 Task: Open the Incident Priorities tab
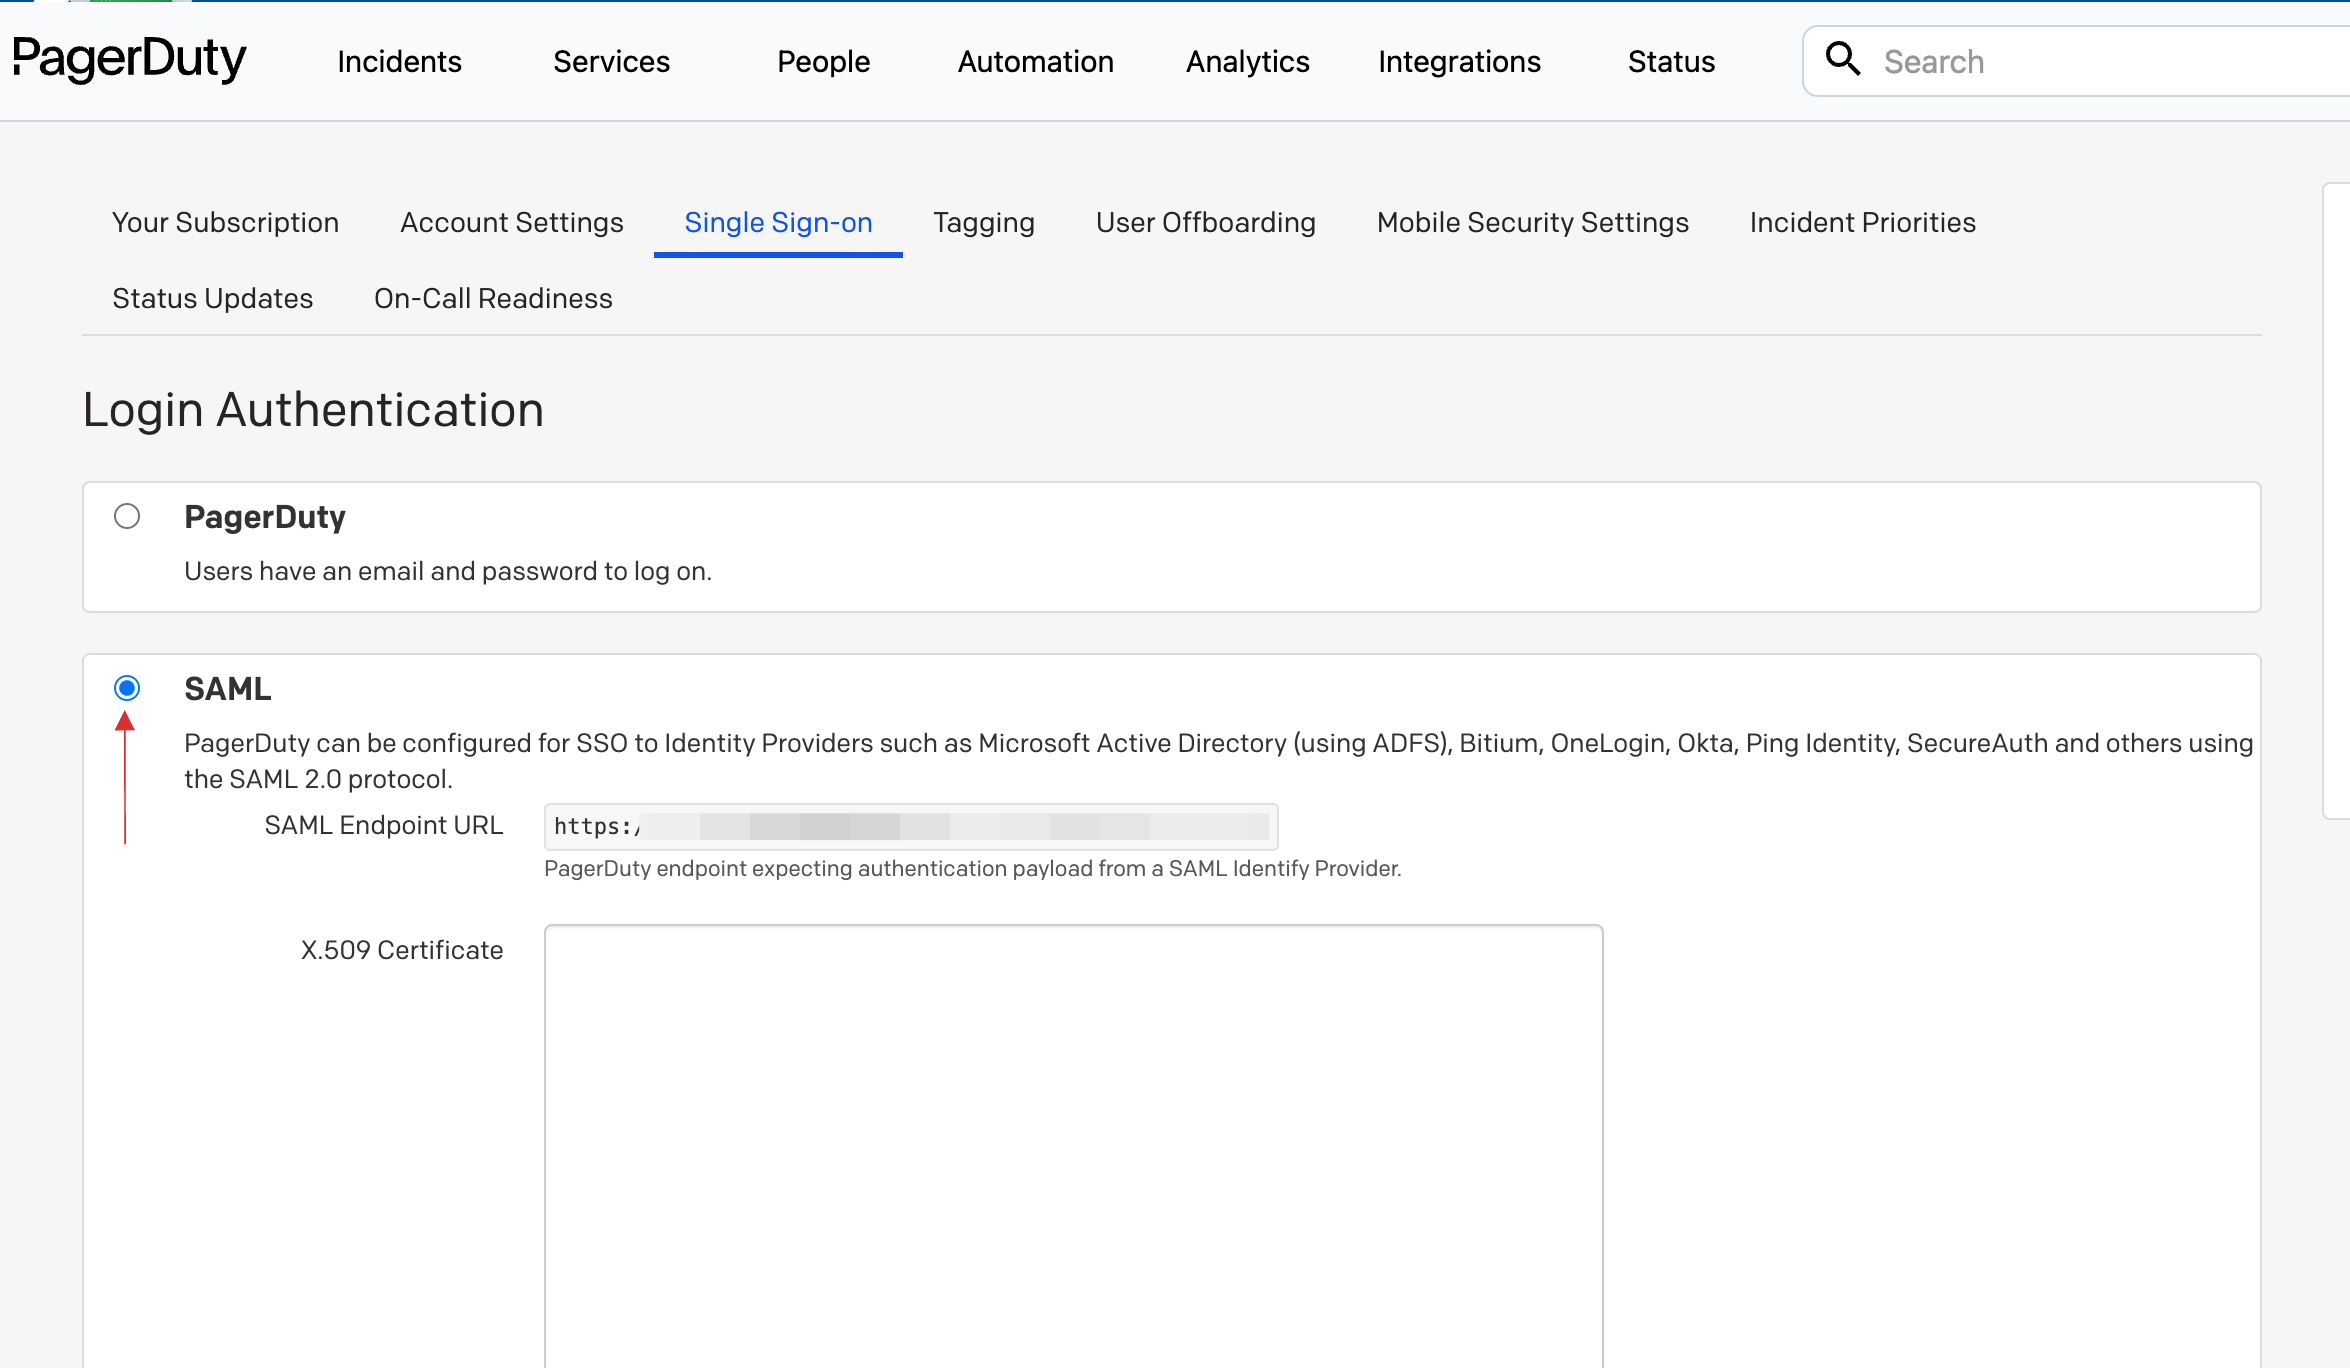(x=1862, y=222)
